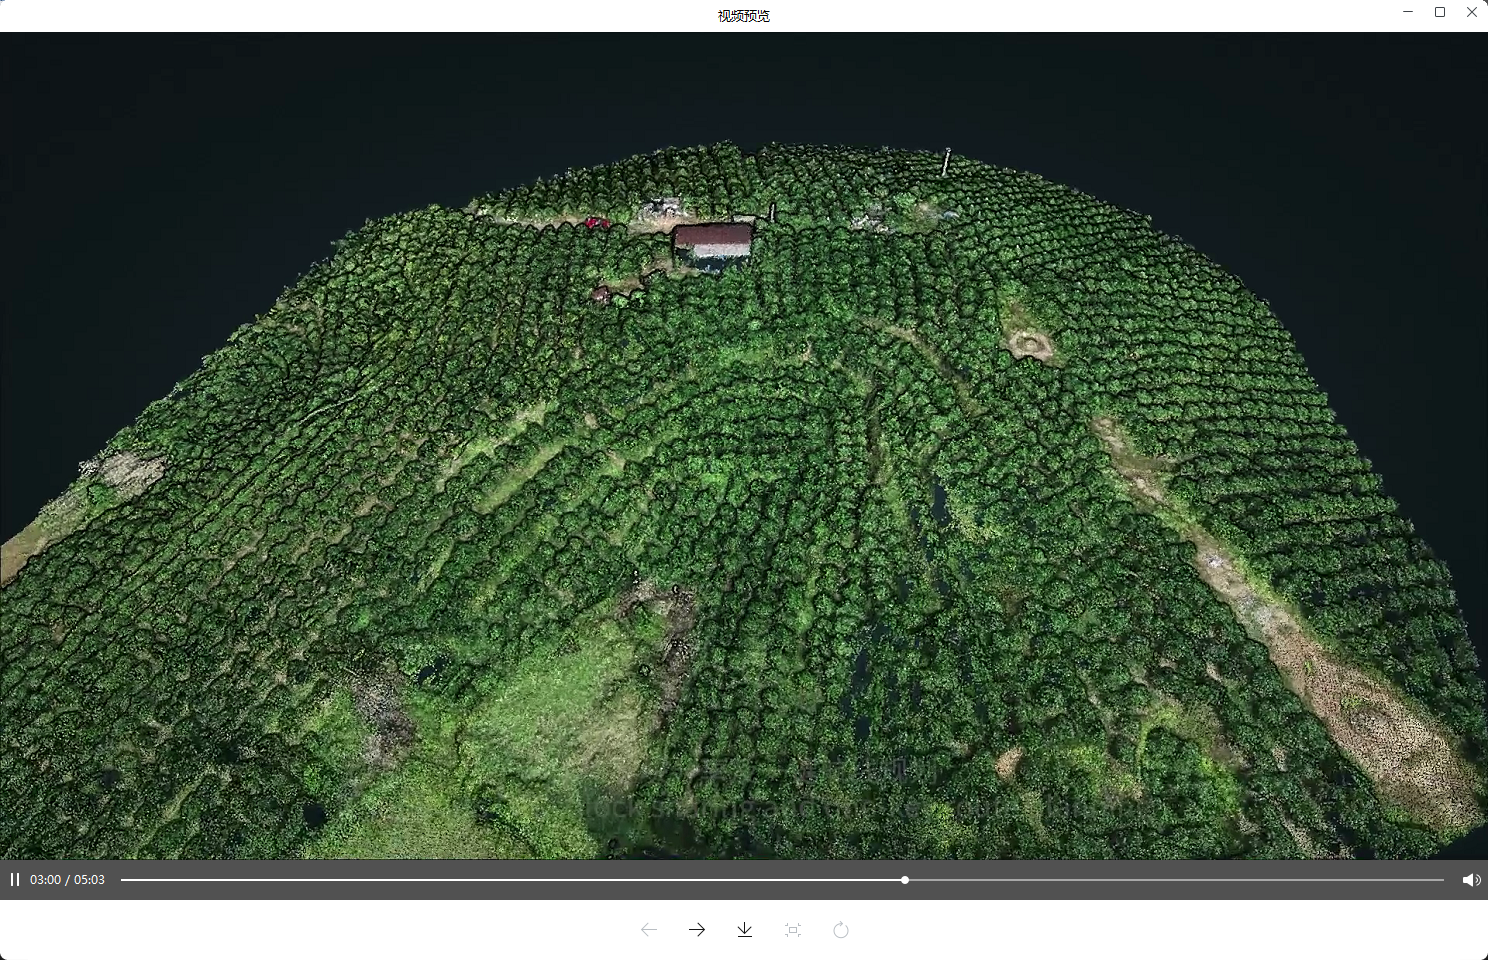Click the actual size fit icon
Viewport: 1488px width, 960px height.
point(793,930)
